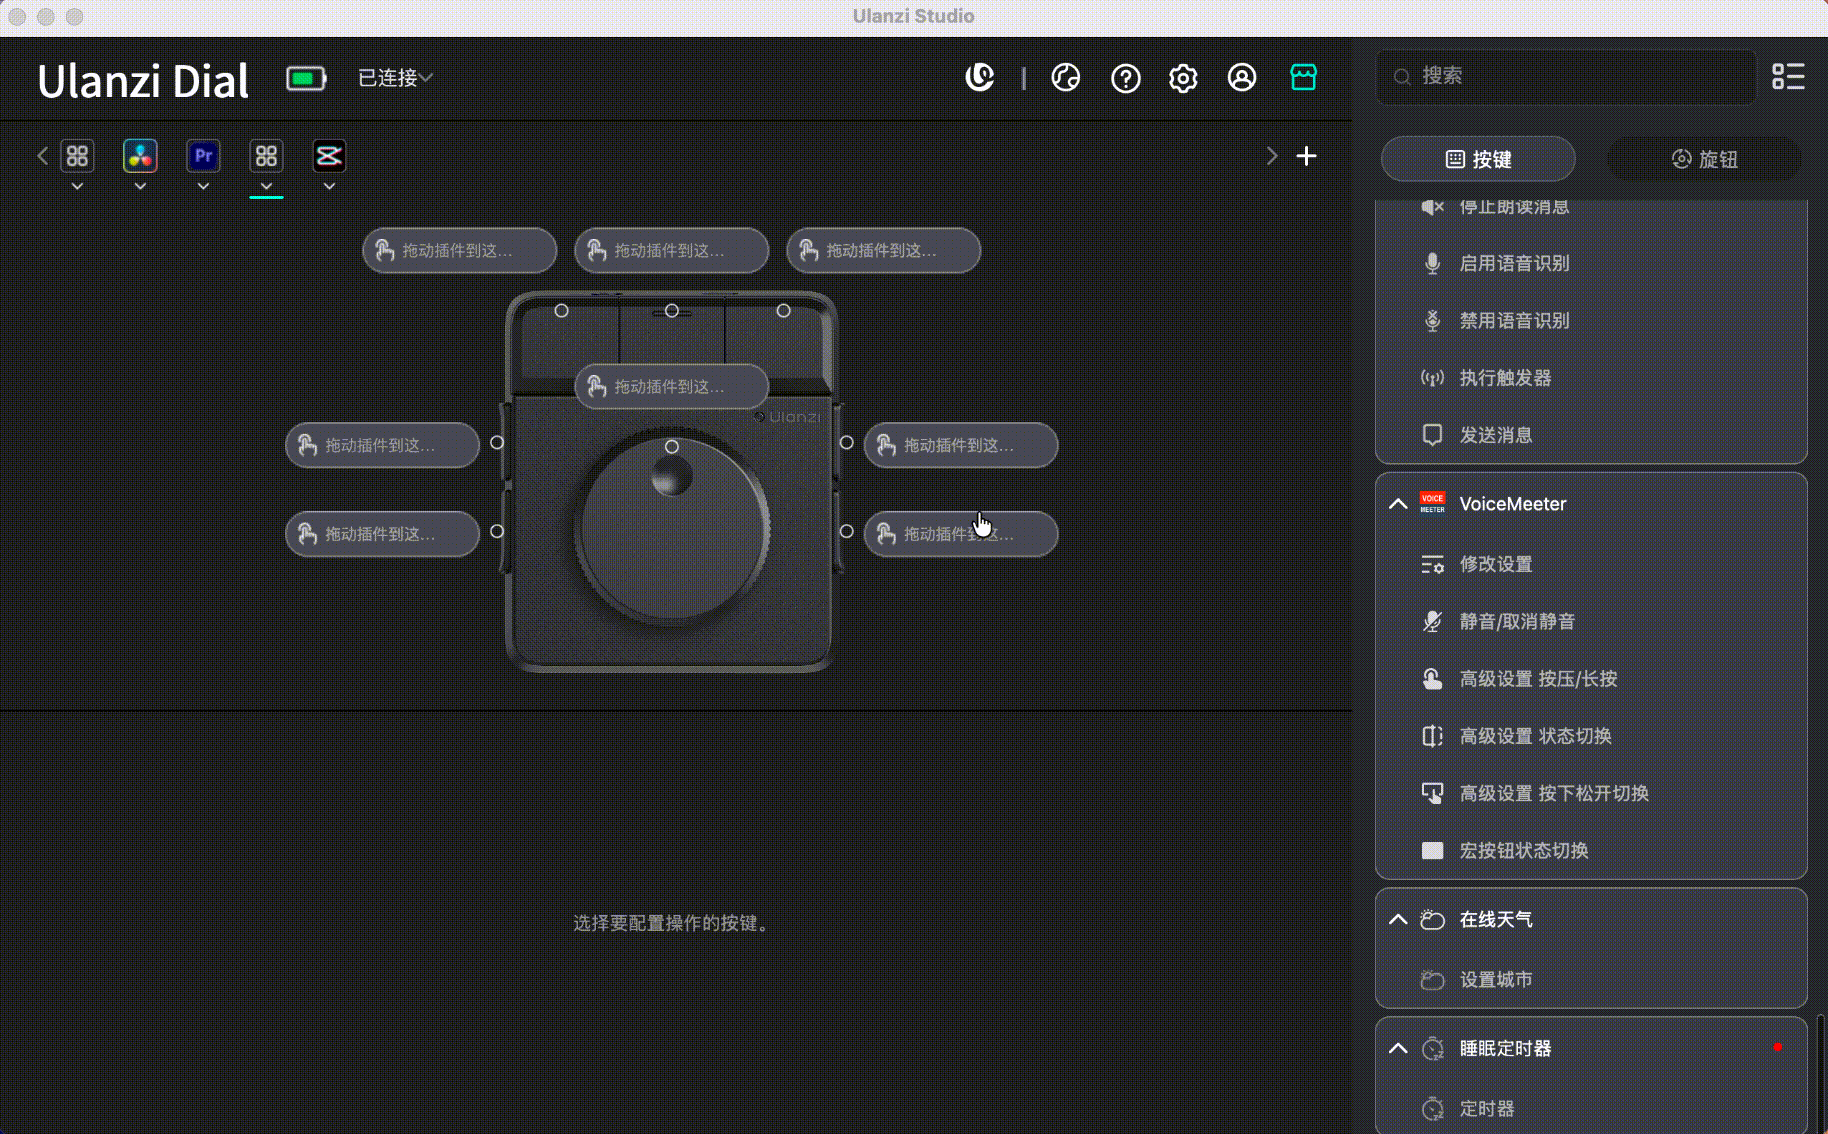
Task: Click the add profile plus icon
Action: pos(1306,156)
